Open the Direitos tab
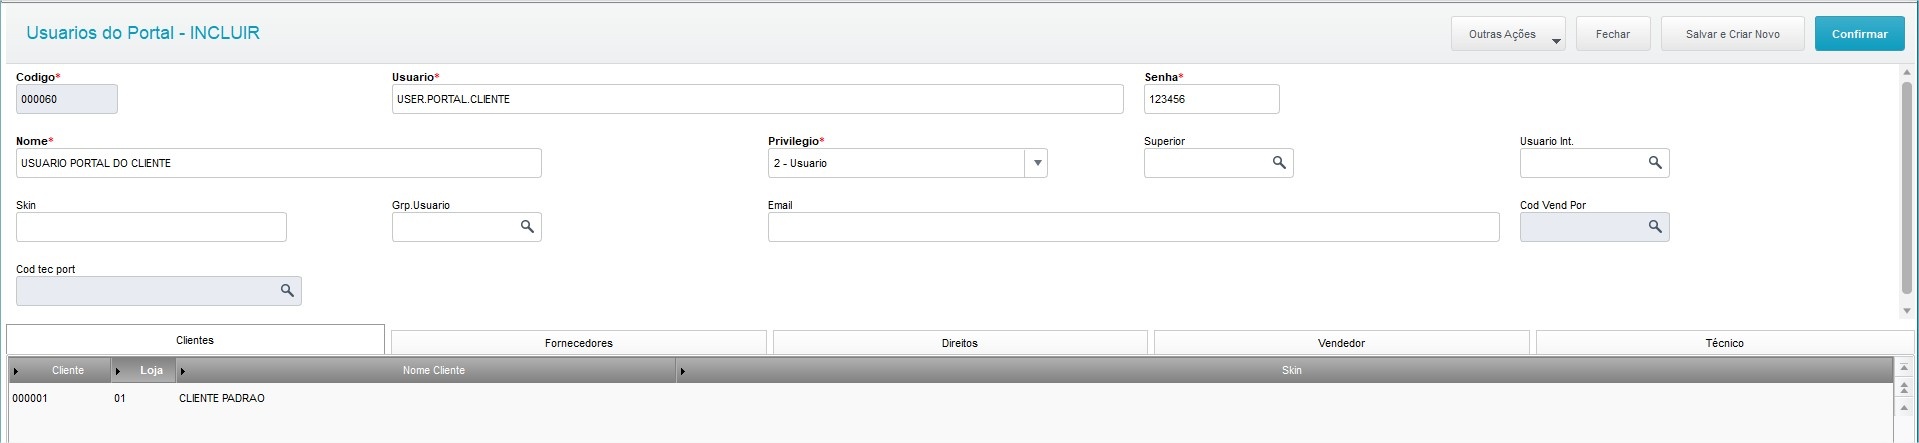The height and width of the screenshot is (443, 1919). pyautogui.click(x=959, y=343)
